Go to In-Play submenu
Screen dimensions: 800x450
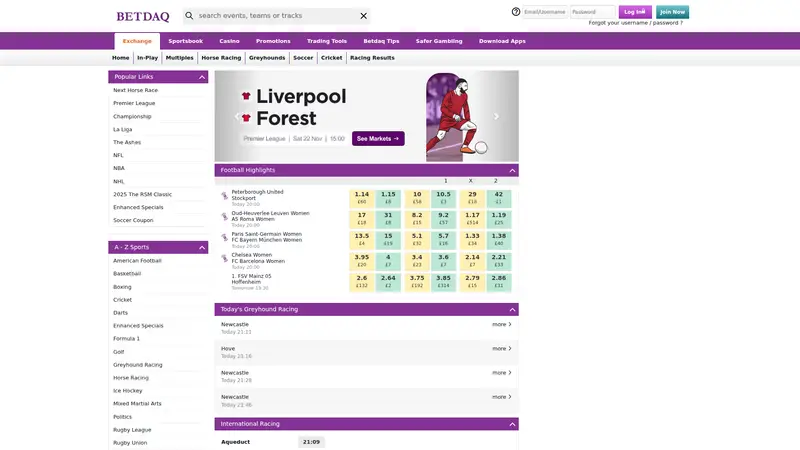point(147,58)
